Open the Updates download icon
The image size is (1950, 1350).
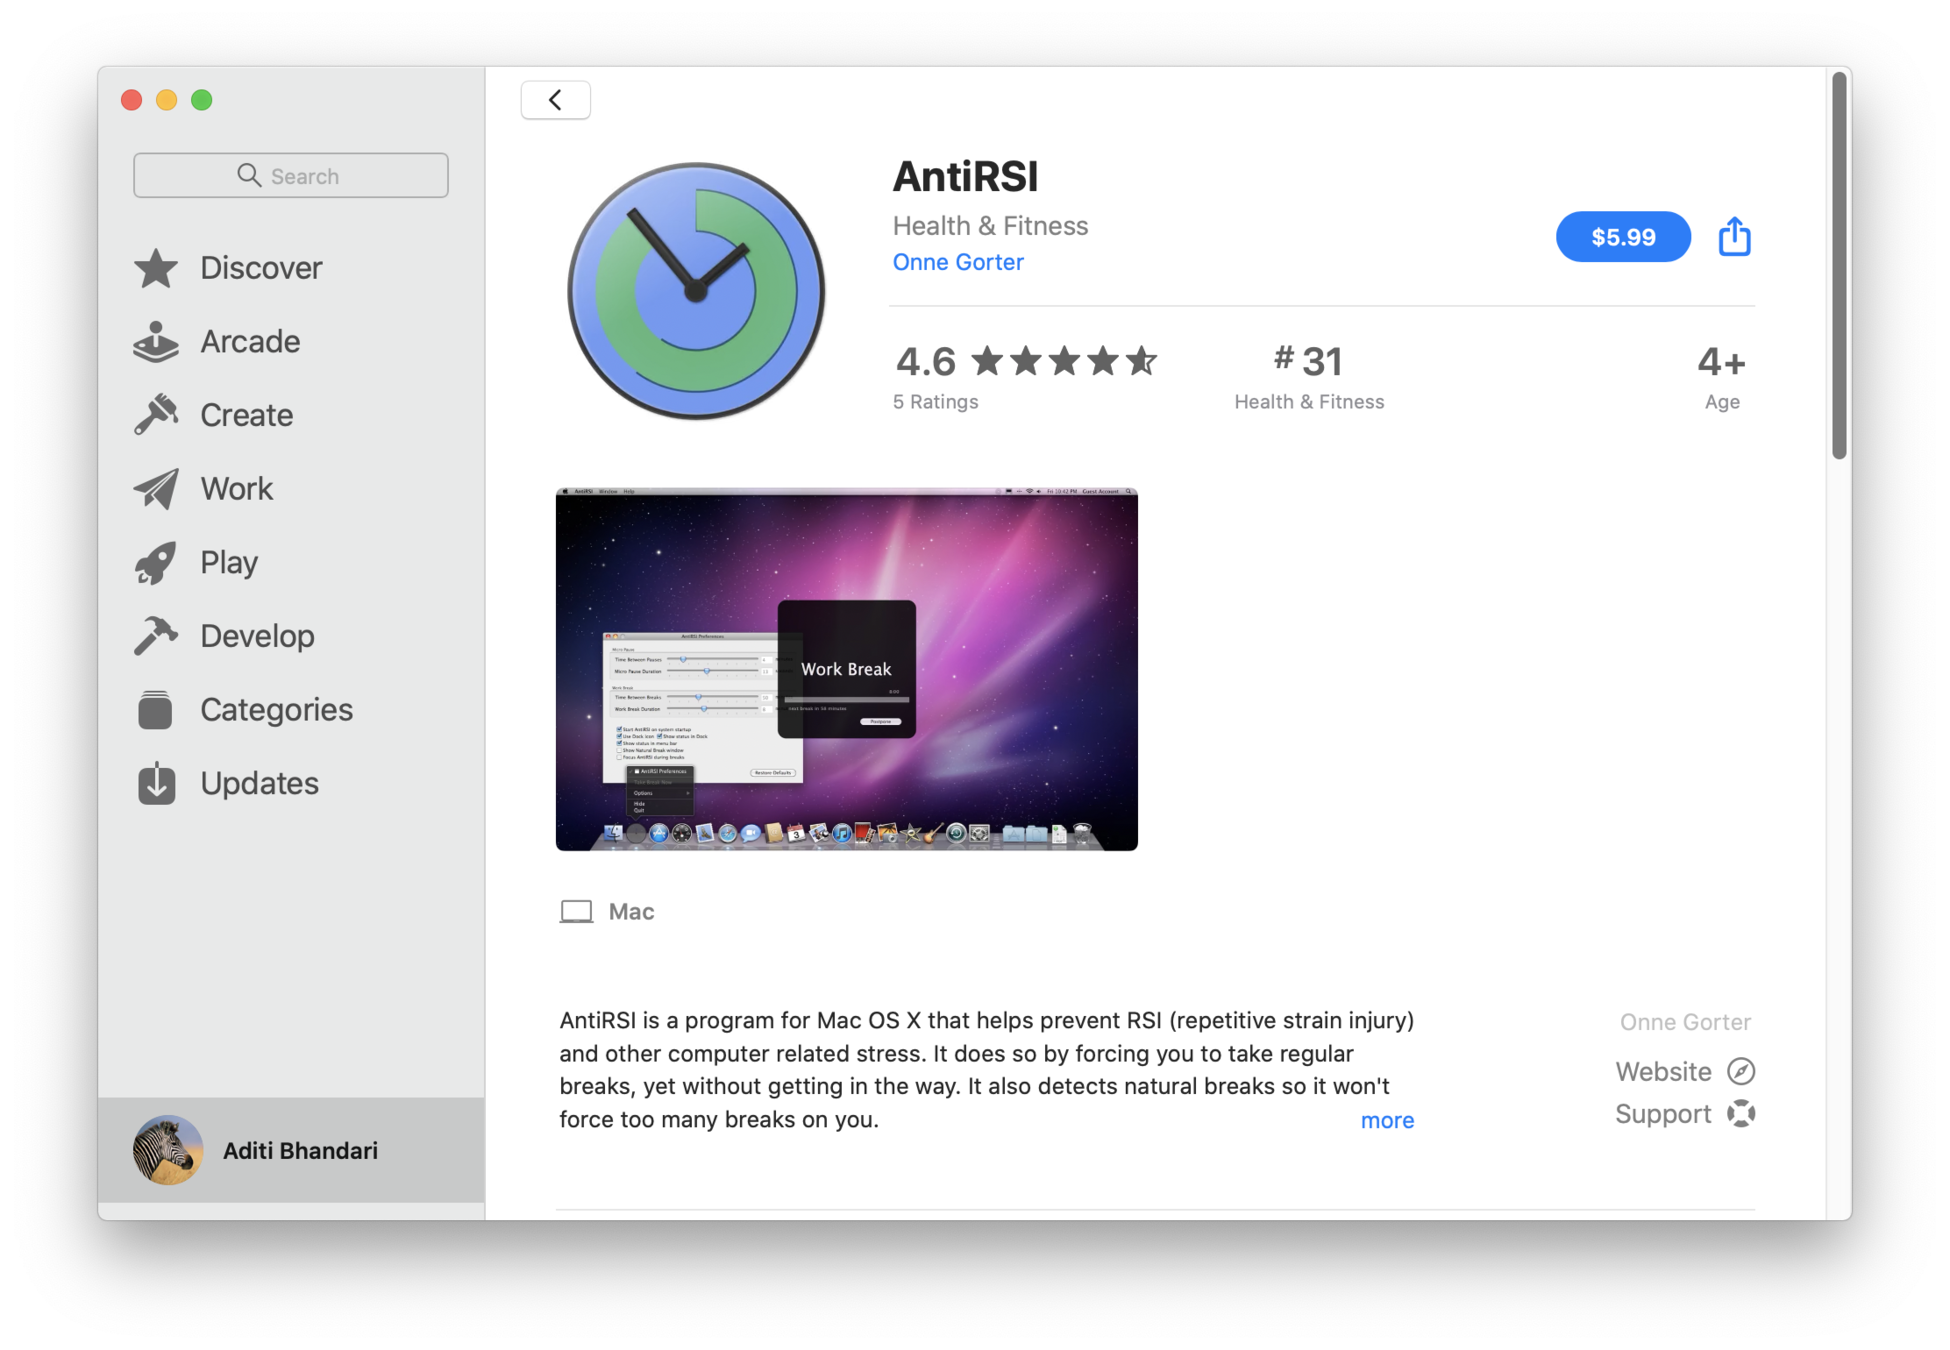156,783
